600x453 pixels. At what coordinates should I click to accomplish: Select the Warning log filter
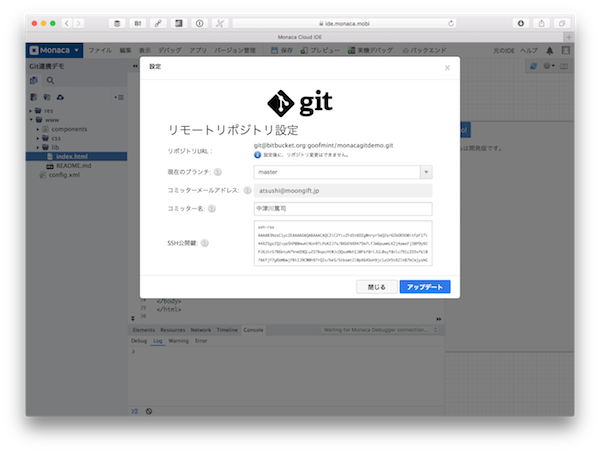point(179,341)
